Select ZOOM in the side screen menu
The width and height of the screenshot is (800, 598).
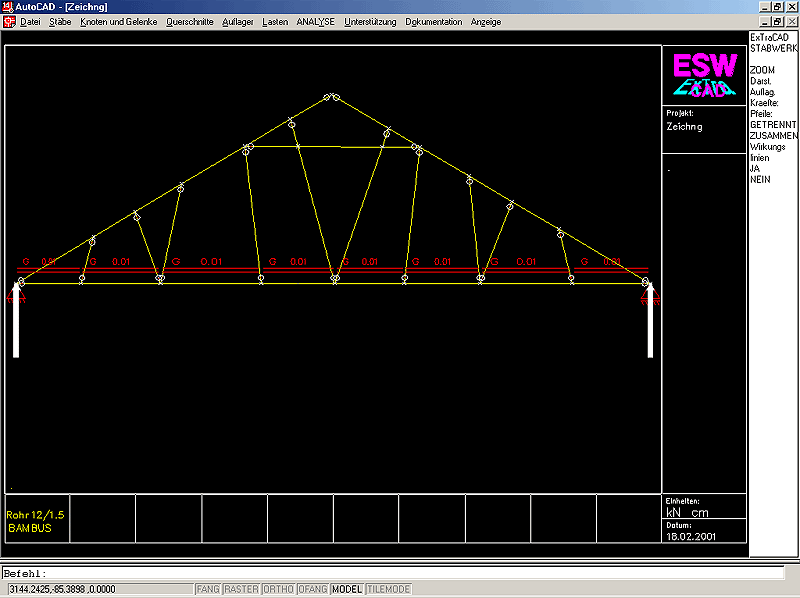click(762, 70)
